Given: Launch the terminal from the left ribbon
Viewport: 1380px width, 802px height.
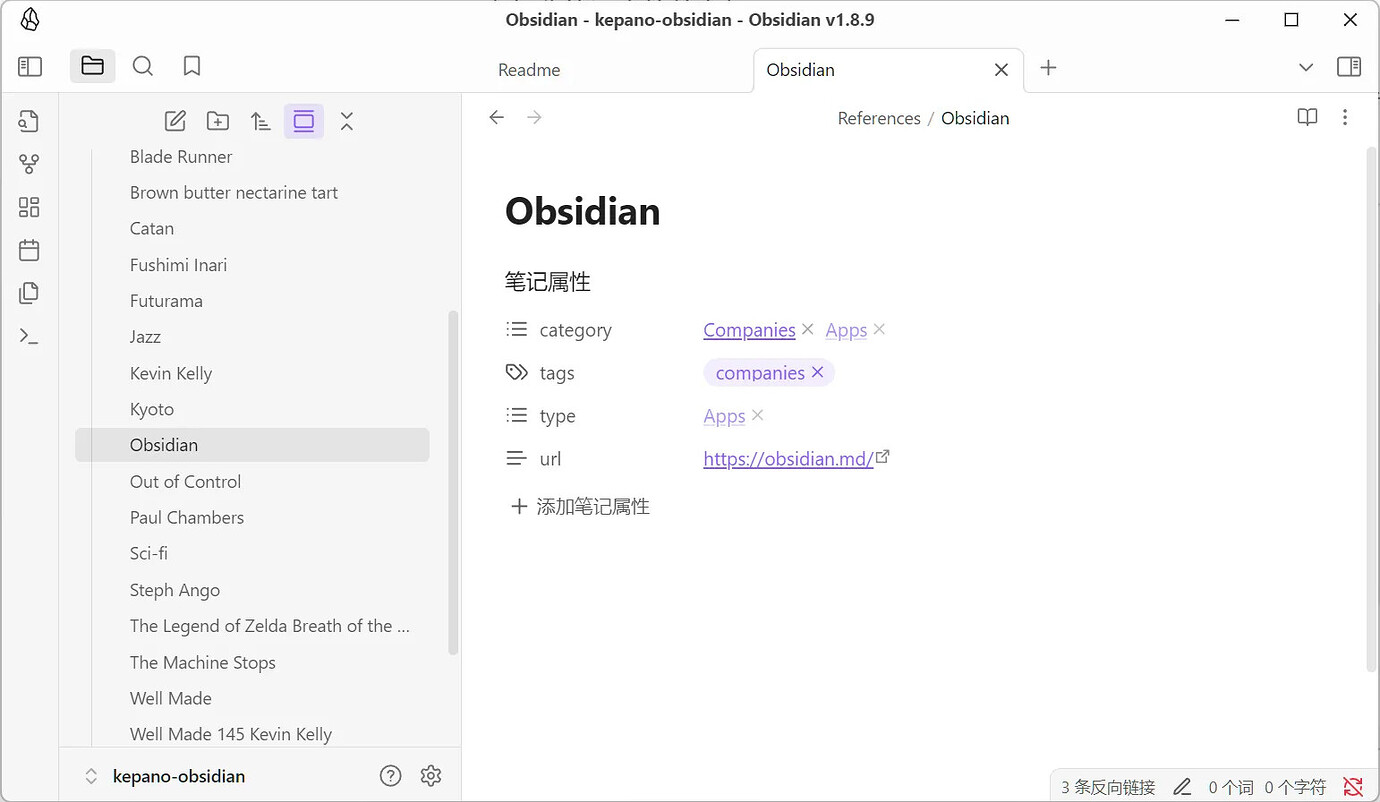Looking at the screenshot, I should point(29,335).
